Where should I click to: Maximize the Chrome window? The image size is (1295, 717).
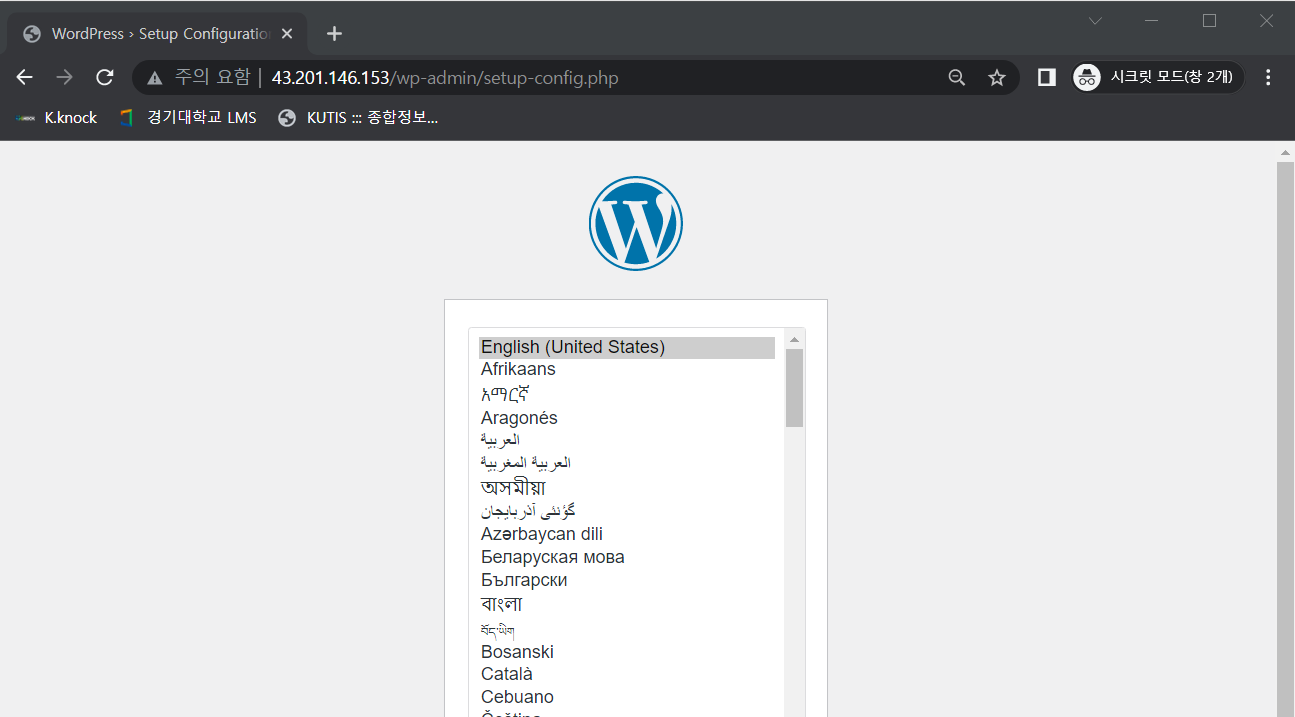click(x=1209, y=21)
